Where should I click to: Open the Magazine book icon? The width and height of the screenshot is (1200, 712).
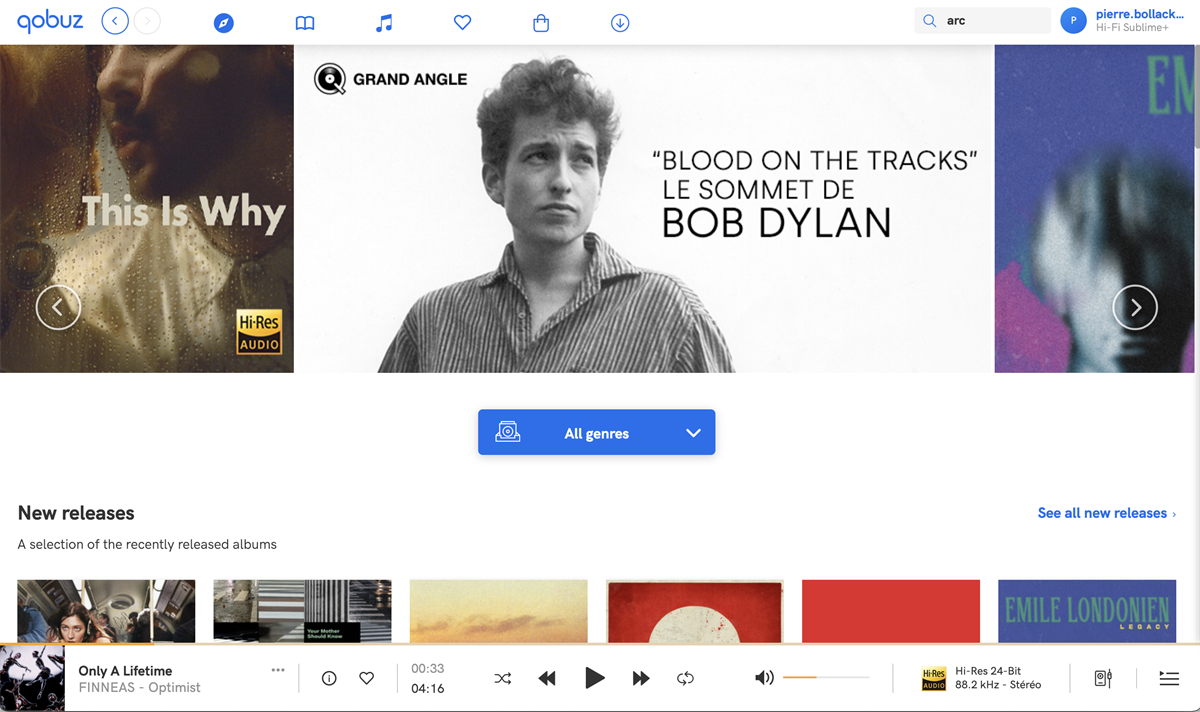(305, 23)
